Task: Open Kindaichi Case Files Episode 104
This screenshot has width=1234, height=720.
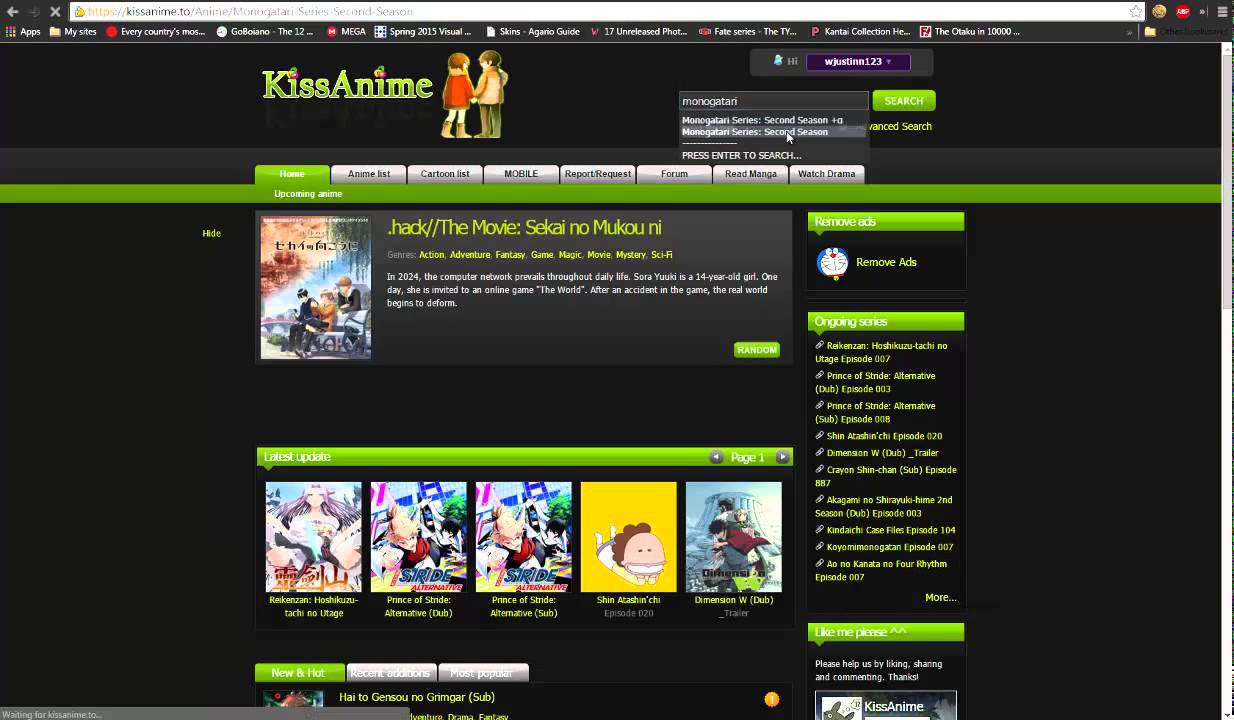Action: pos(890,530)
